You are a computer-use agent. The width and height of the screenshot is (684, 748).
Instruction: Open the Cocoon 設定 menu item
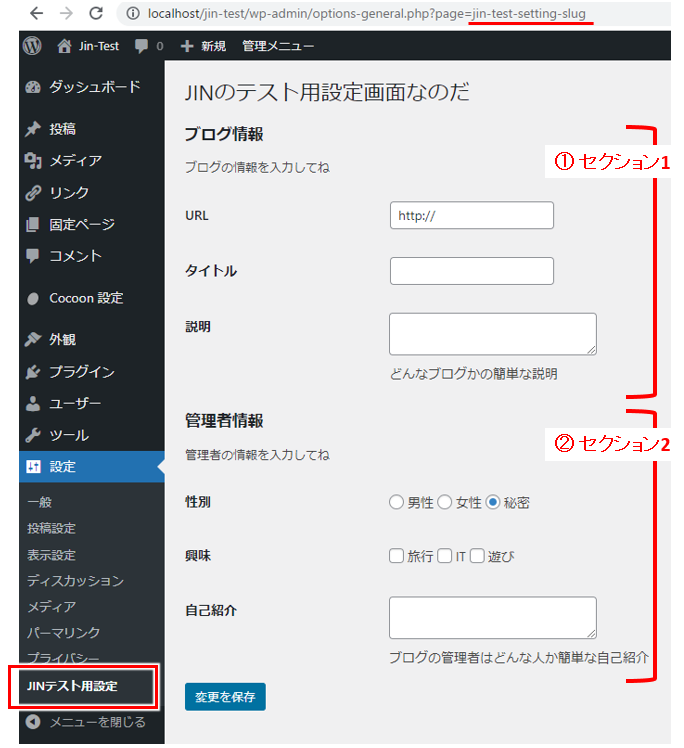click(86, 298)
